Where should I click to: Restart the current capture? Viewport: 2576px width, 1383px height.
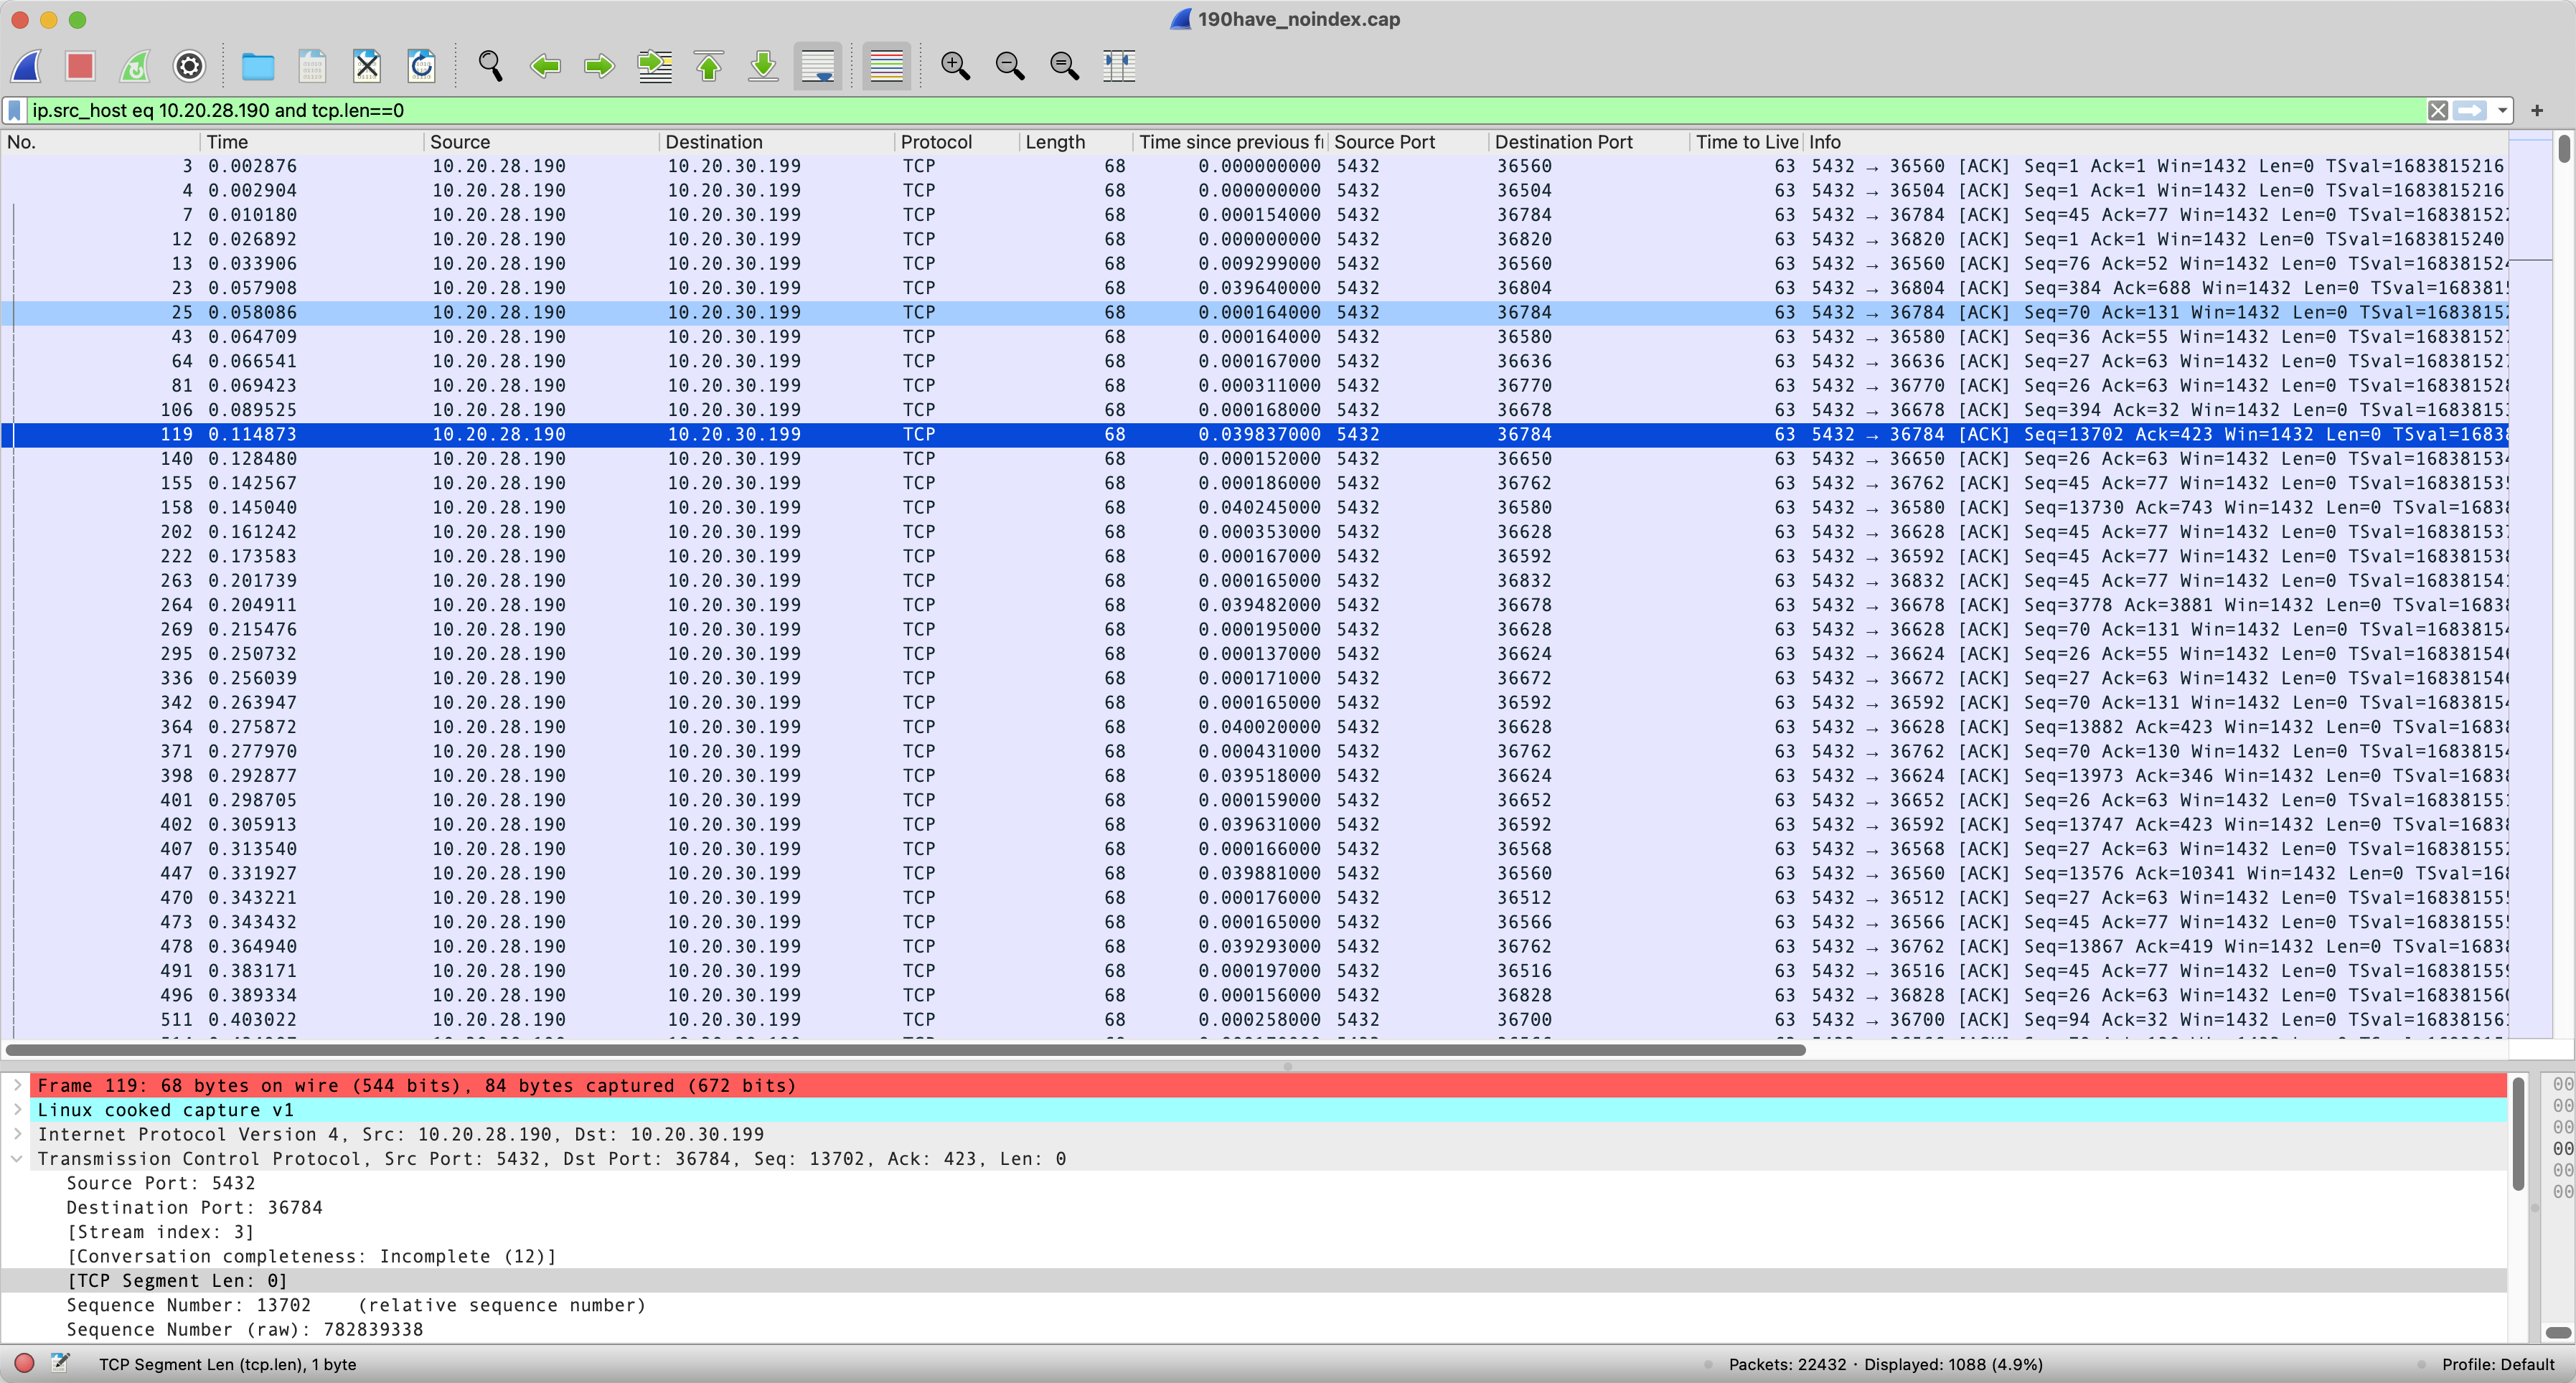(135, 66)
